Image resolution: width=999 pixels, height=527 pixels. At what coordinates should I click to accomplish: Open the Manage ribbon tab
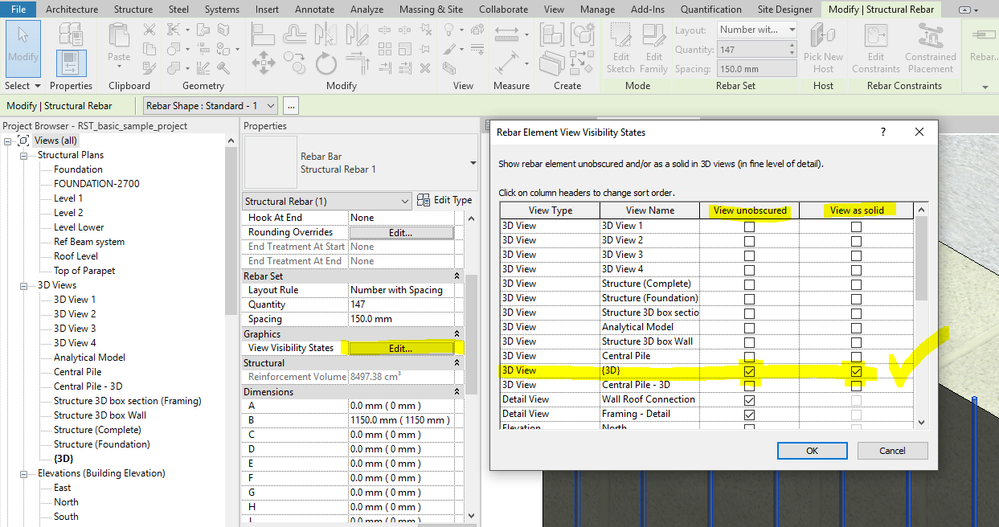597,9
